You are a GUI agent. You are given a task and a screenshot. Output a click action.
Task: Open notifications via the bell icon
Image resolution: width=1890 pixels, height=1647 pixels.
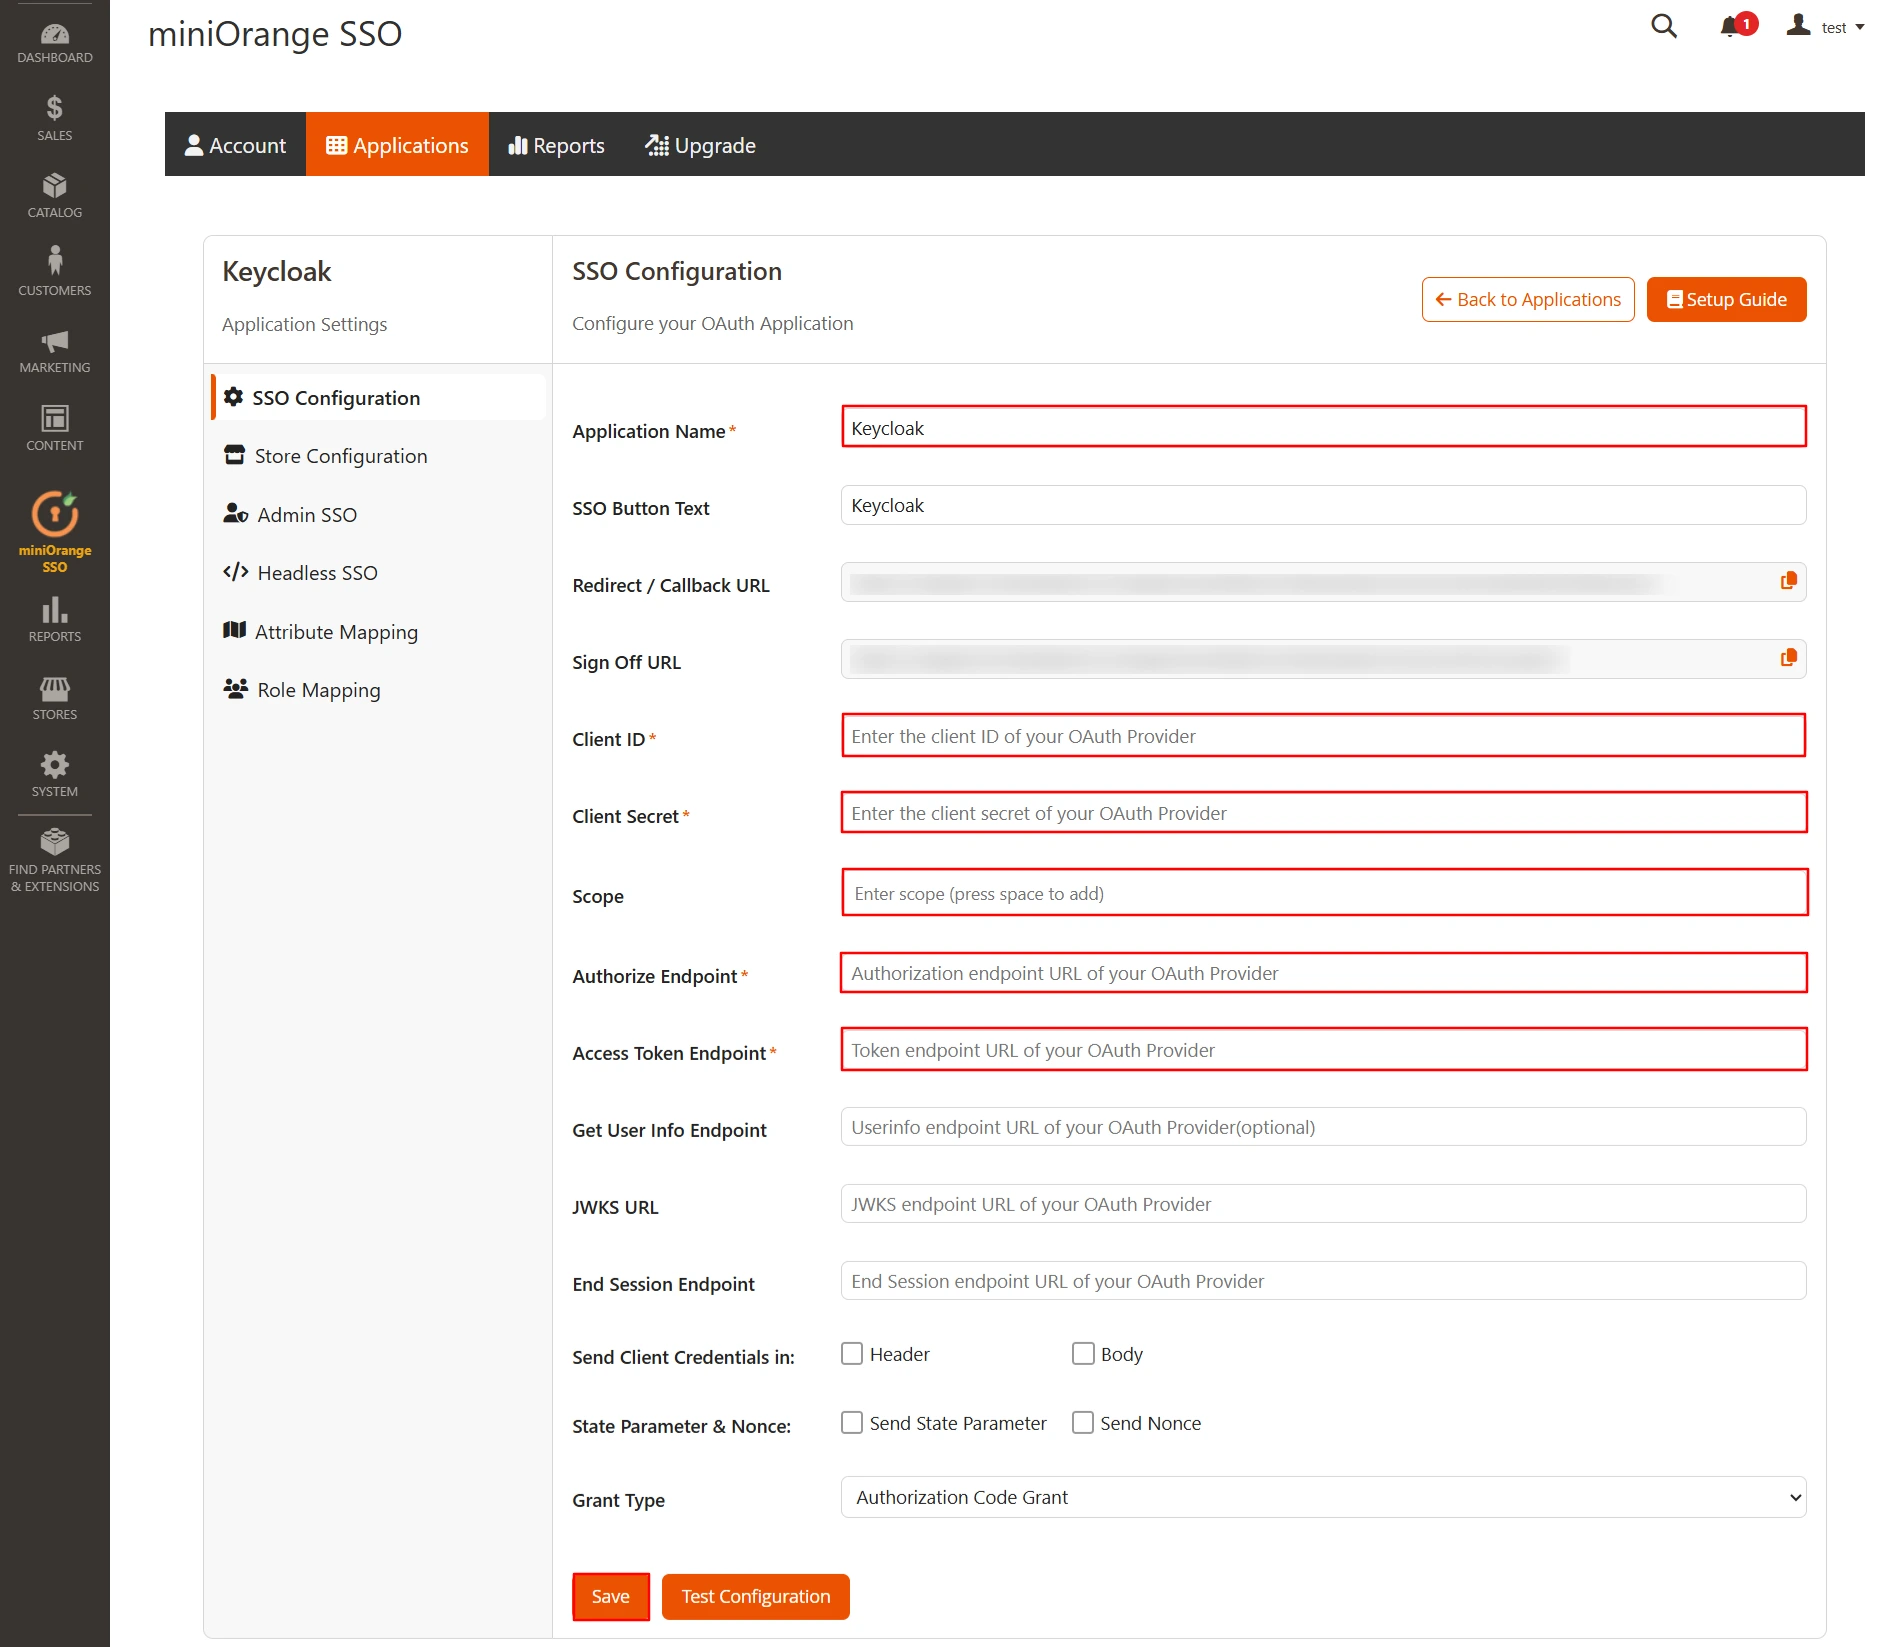point(1728,27)
